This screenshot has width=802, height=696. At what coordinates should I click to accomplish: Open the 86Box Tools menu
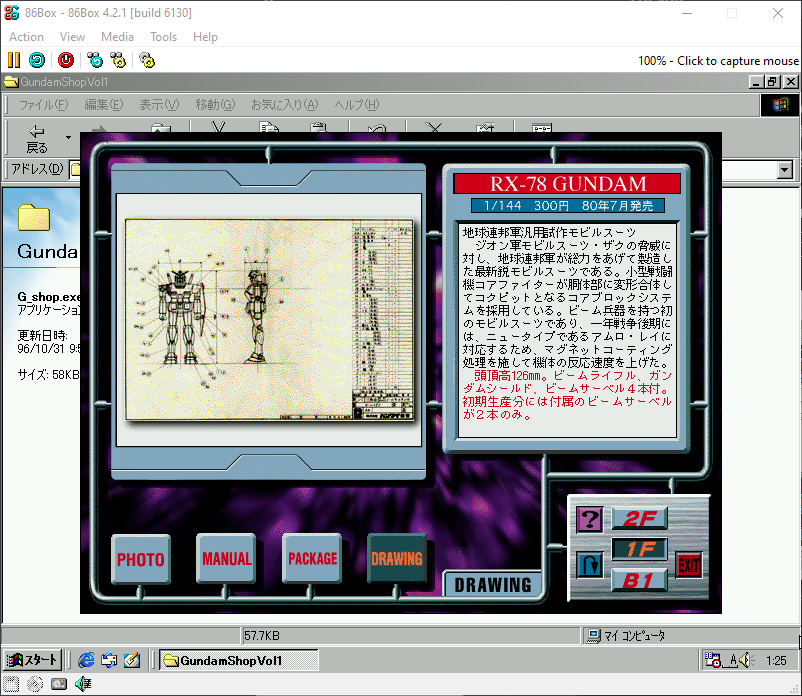point(163,37)
